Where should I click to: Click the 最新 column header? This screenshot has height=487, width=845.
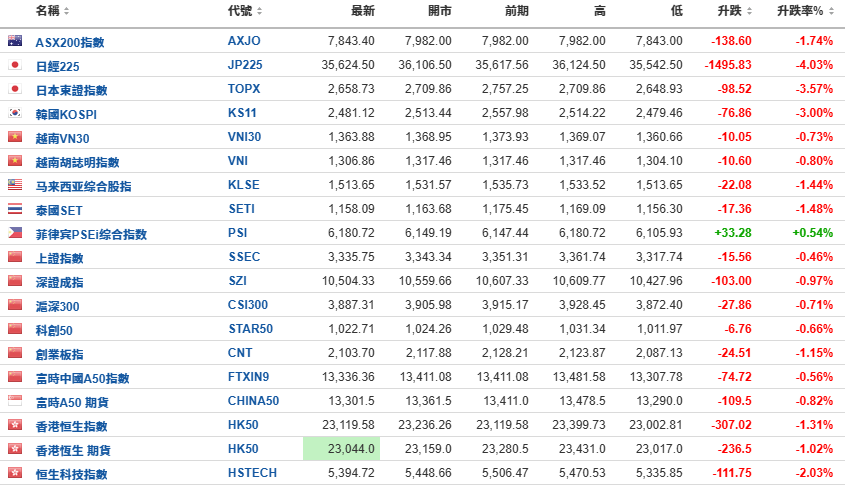click(x=362, y=11)
